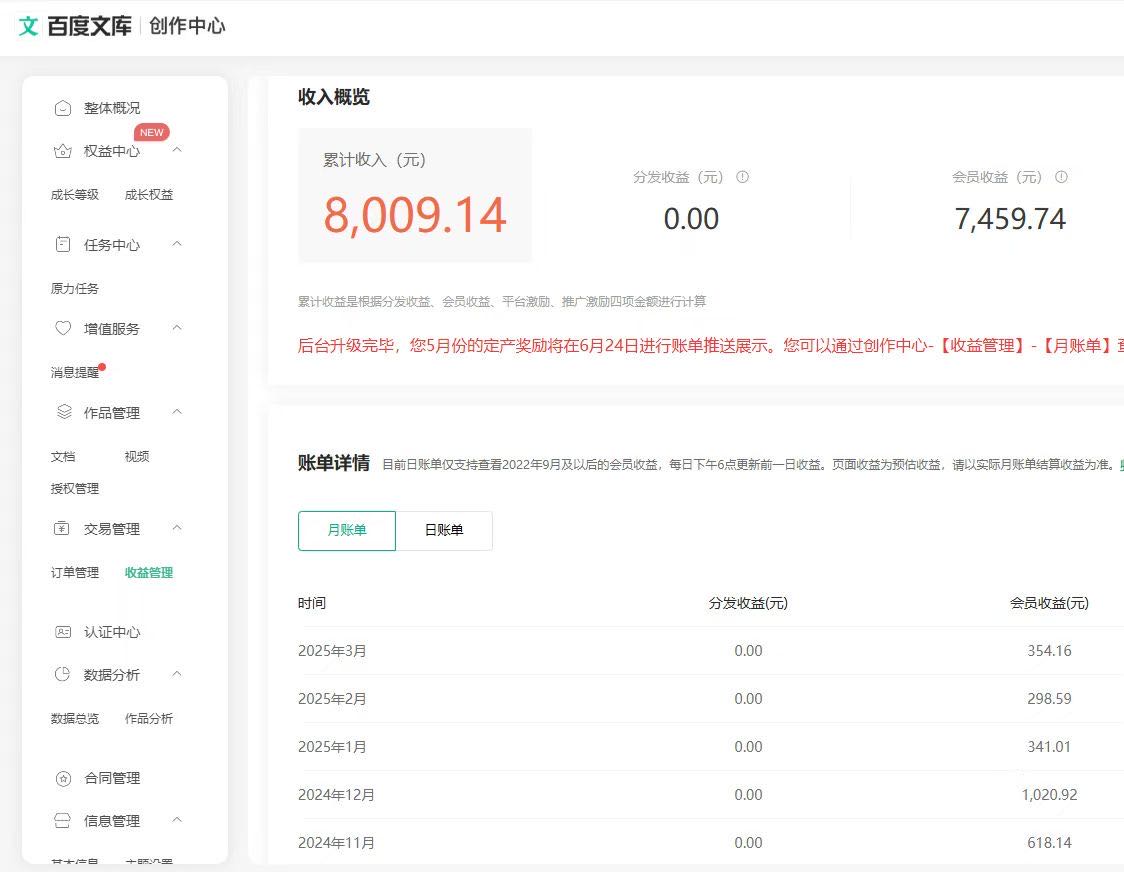Click the red NEW badge
Viewport: 1124px width, 872px height.
click(151, 132)
